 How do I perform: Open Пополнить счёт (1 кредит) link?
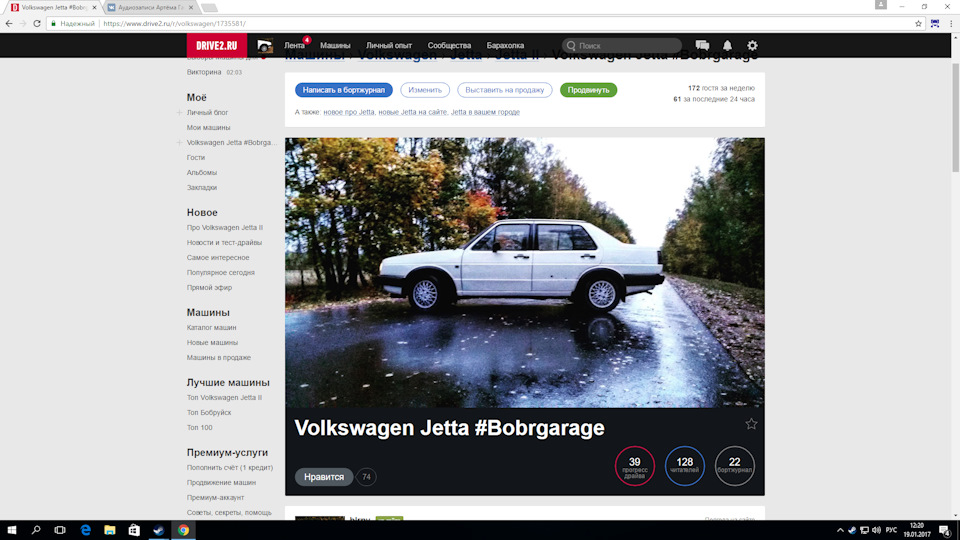click(230, 468)
